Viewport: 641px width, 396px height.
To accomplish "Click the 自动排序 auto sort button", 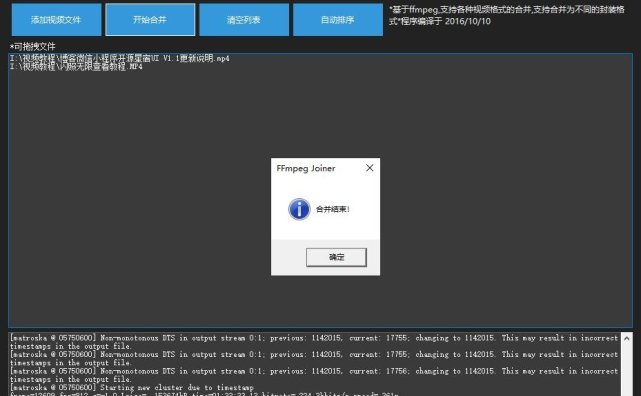I will [338, 20].
